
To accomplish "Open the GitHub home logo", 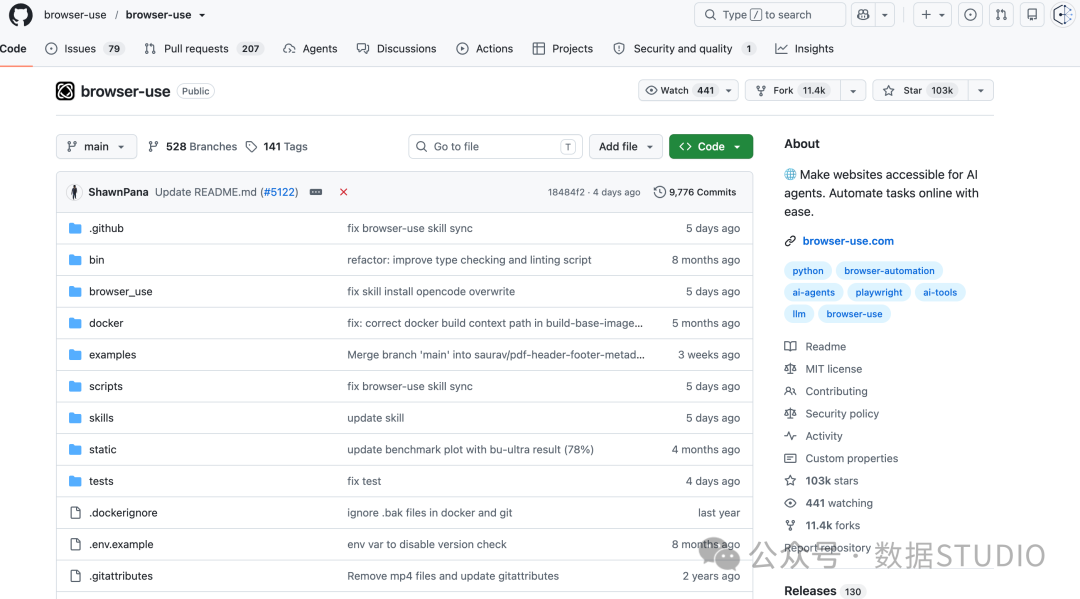I will 21,14.
